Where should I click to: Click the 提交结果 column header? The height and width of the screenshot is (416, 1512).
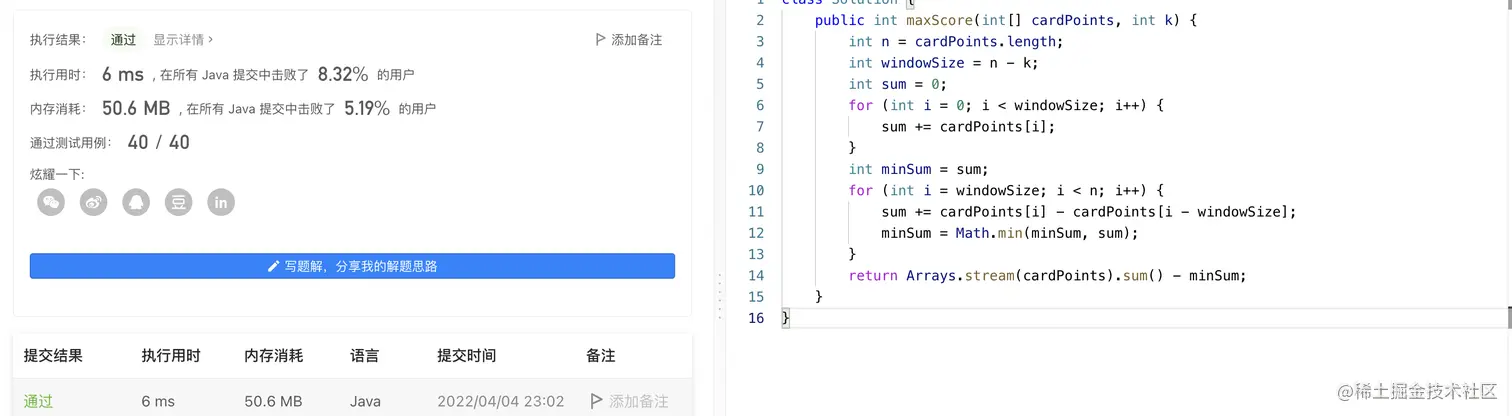pyautogui.click(x=54, y=355)
